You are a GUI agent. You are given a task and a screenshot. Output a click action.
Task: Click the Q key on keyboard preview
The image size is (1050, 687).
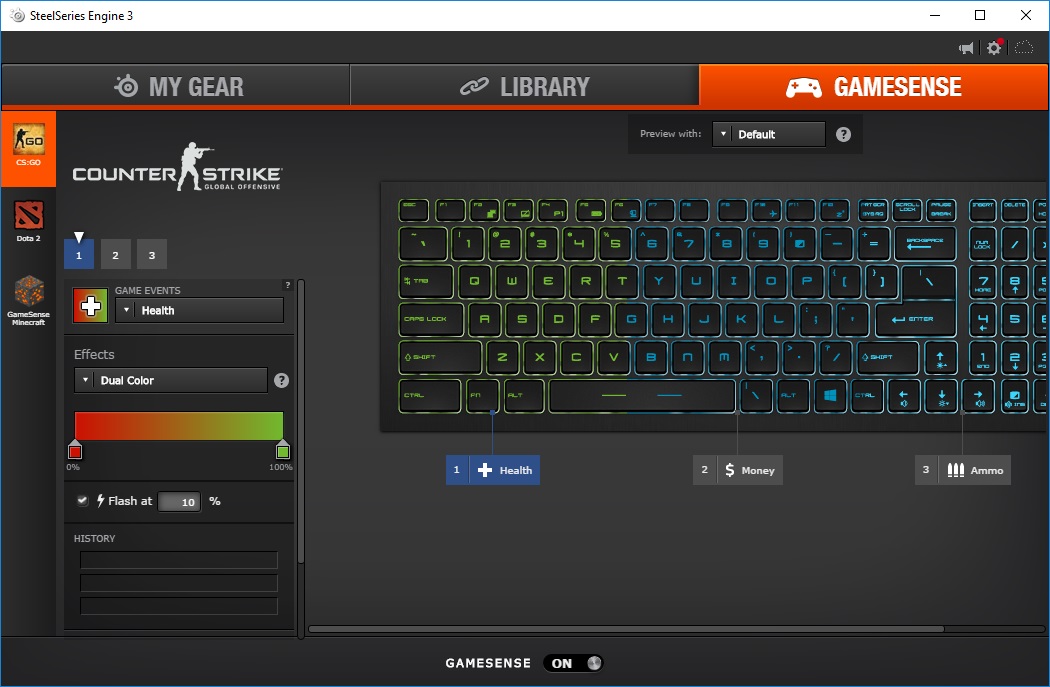coord(474,281)
